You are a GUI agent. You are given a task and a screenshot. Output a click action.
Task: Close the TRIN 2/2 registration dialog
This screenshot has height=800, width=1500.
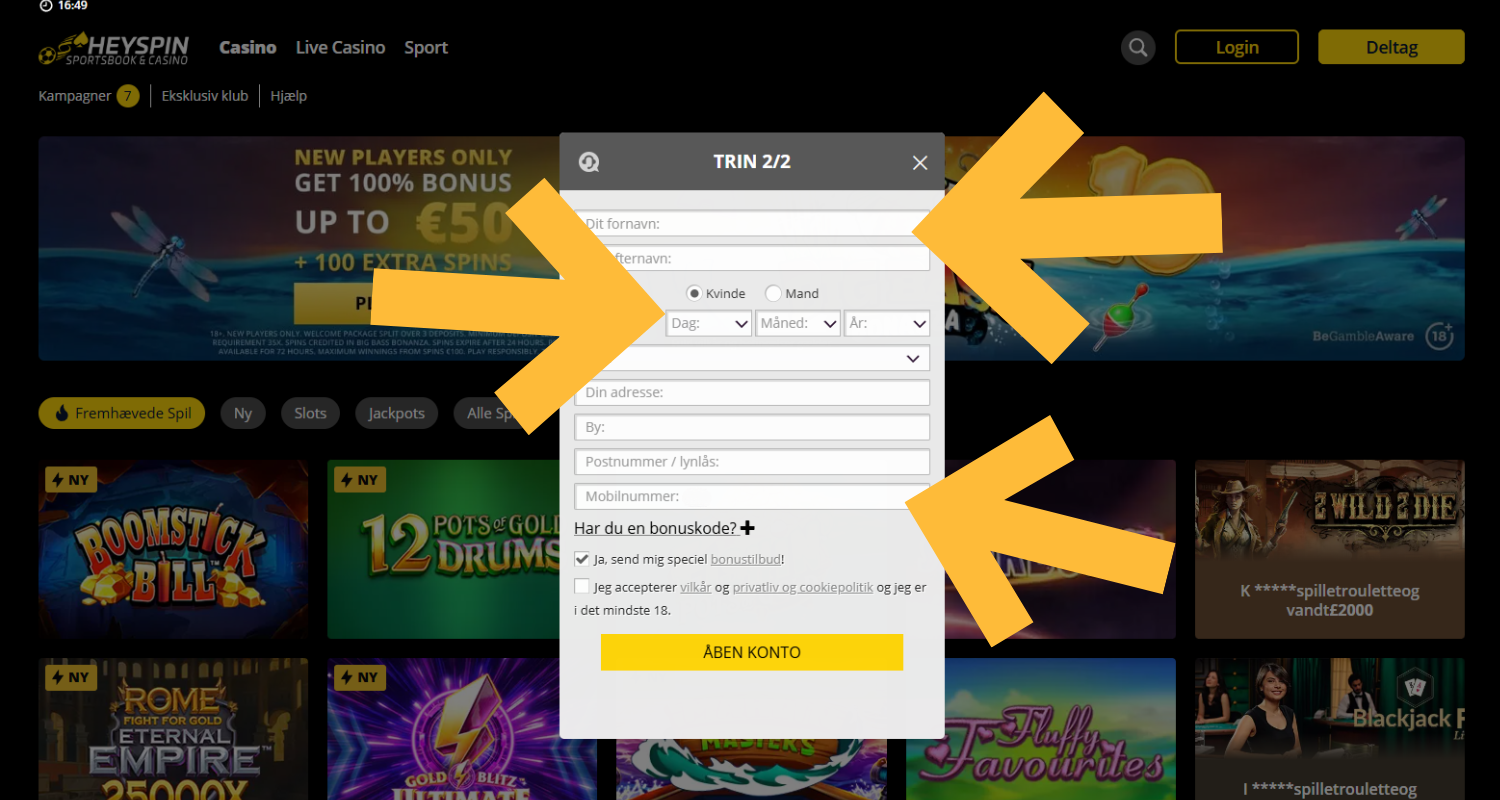(x=920, y=163)
